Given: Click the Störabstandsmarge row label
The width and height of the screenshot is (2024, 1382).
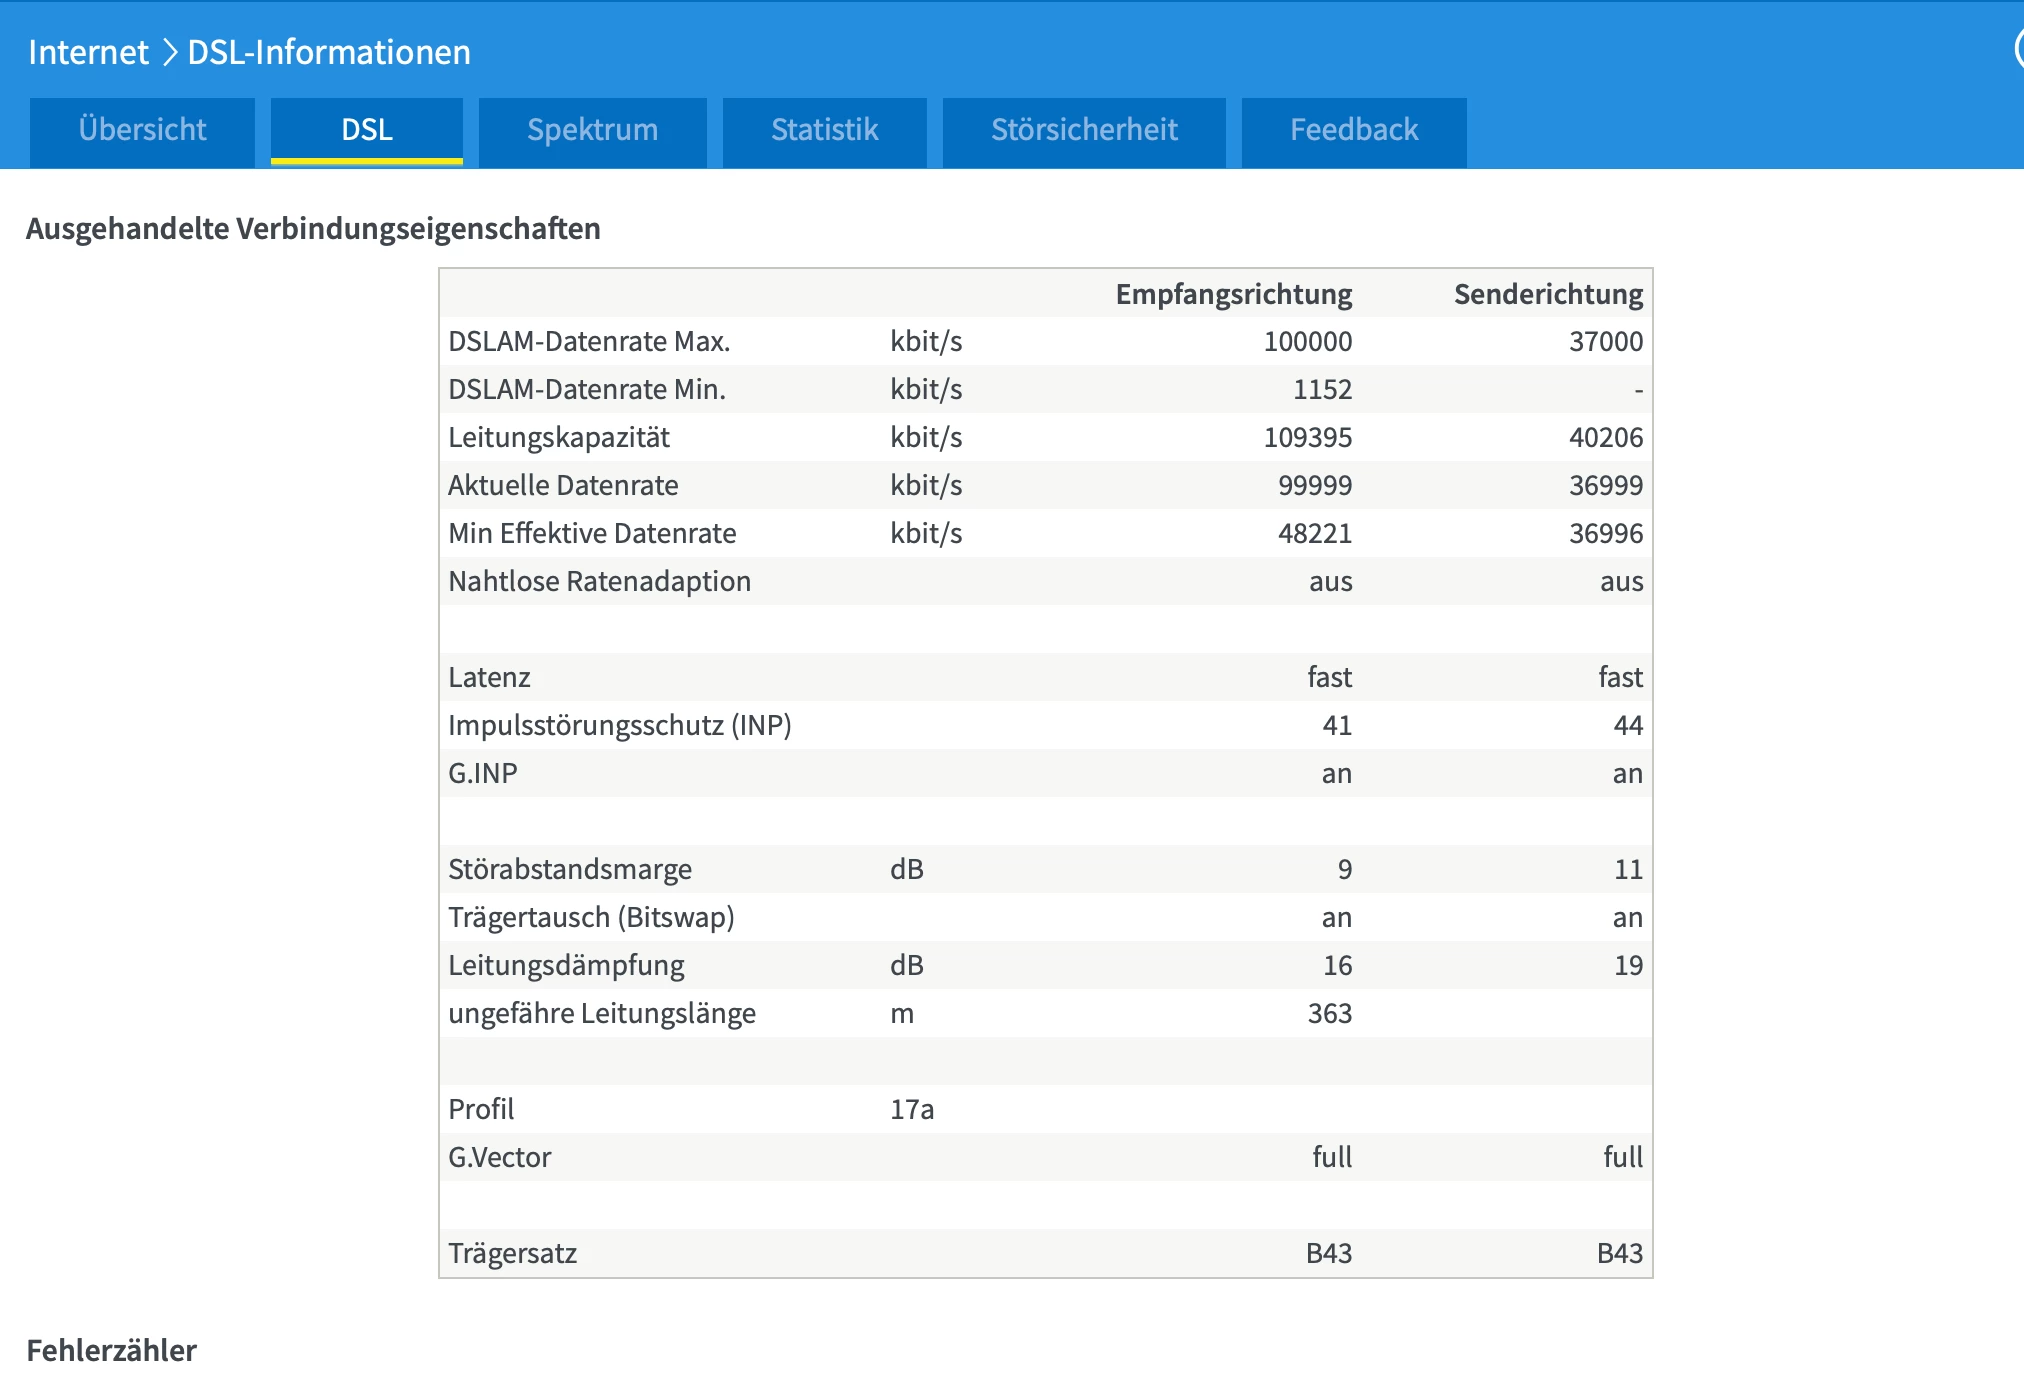Looking at the screenshot, I should click(570, 869).
